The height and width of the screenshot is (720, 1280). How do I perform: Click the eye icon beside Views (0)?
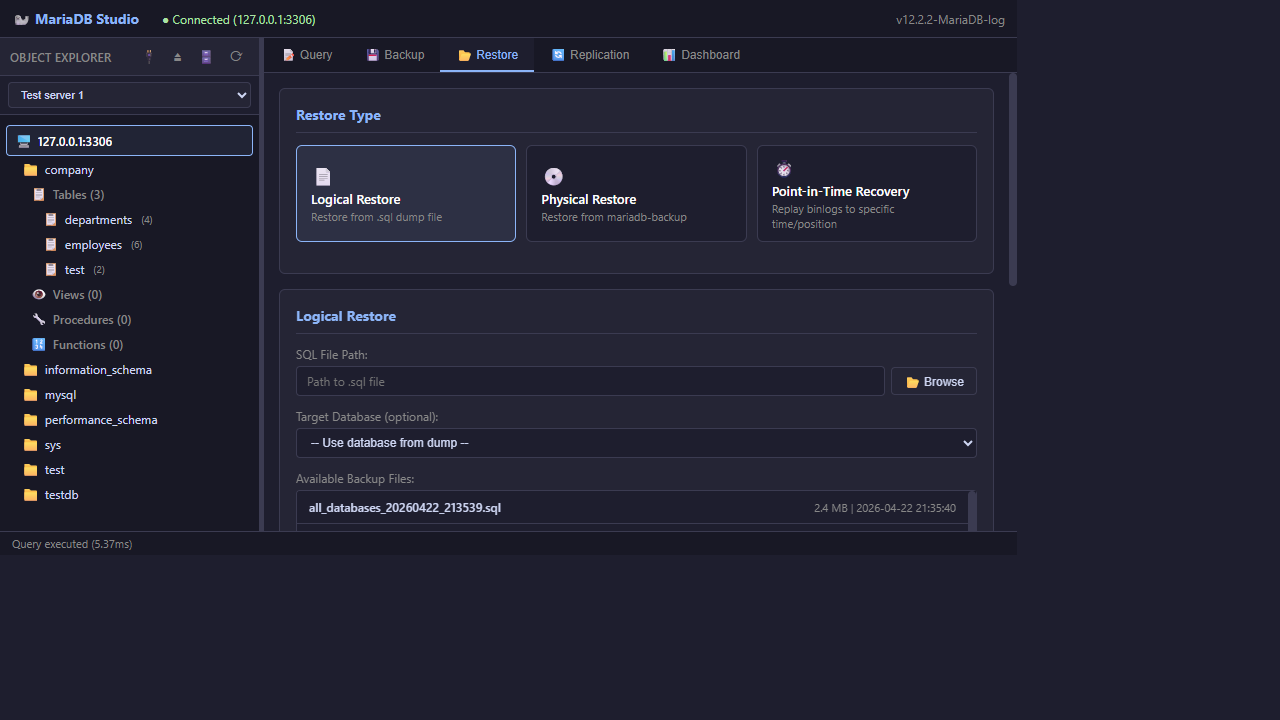point(39,294)
